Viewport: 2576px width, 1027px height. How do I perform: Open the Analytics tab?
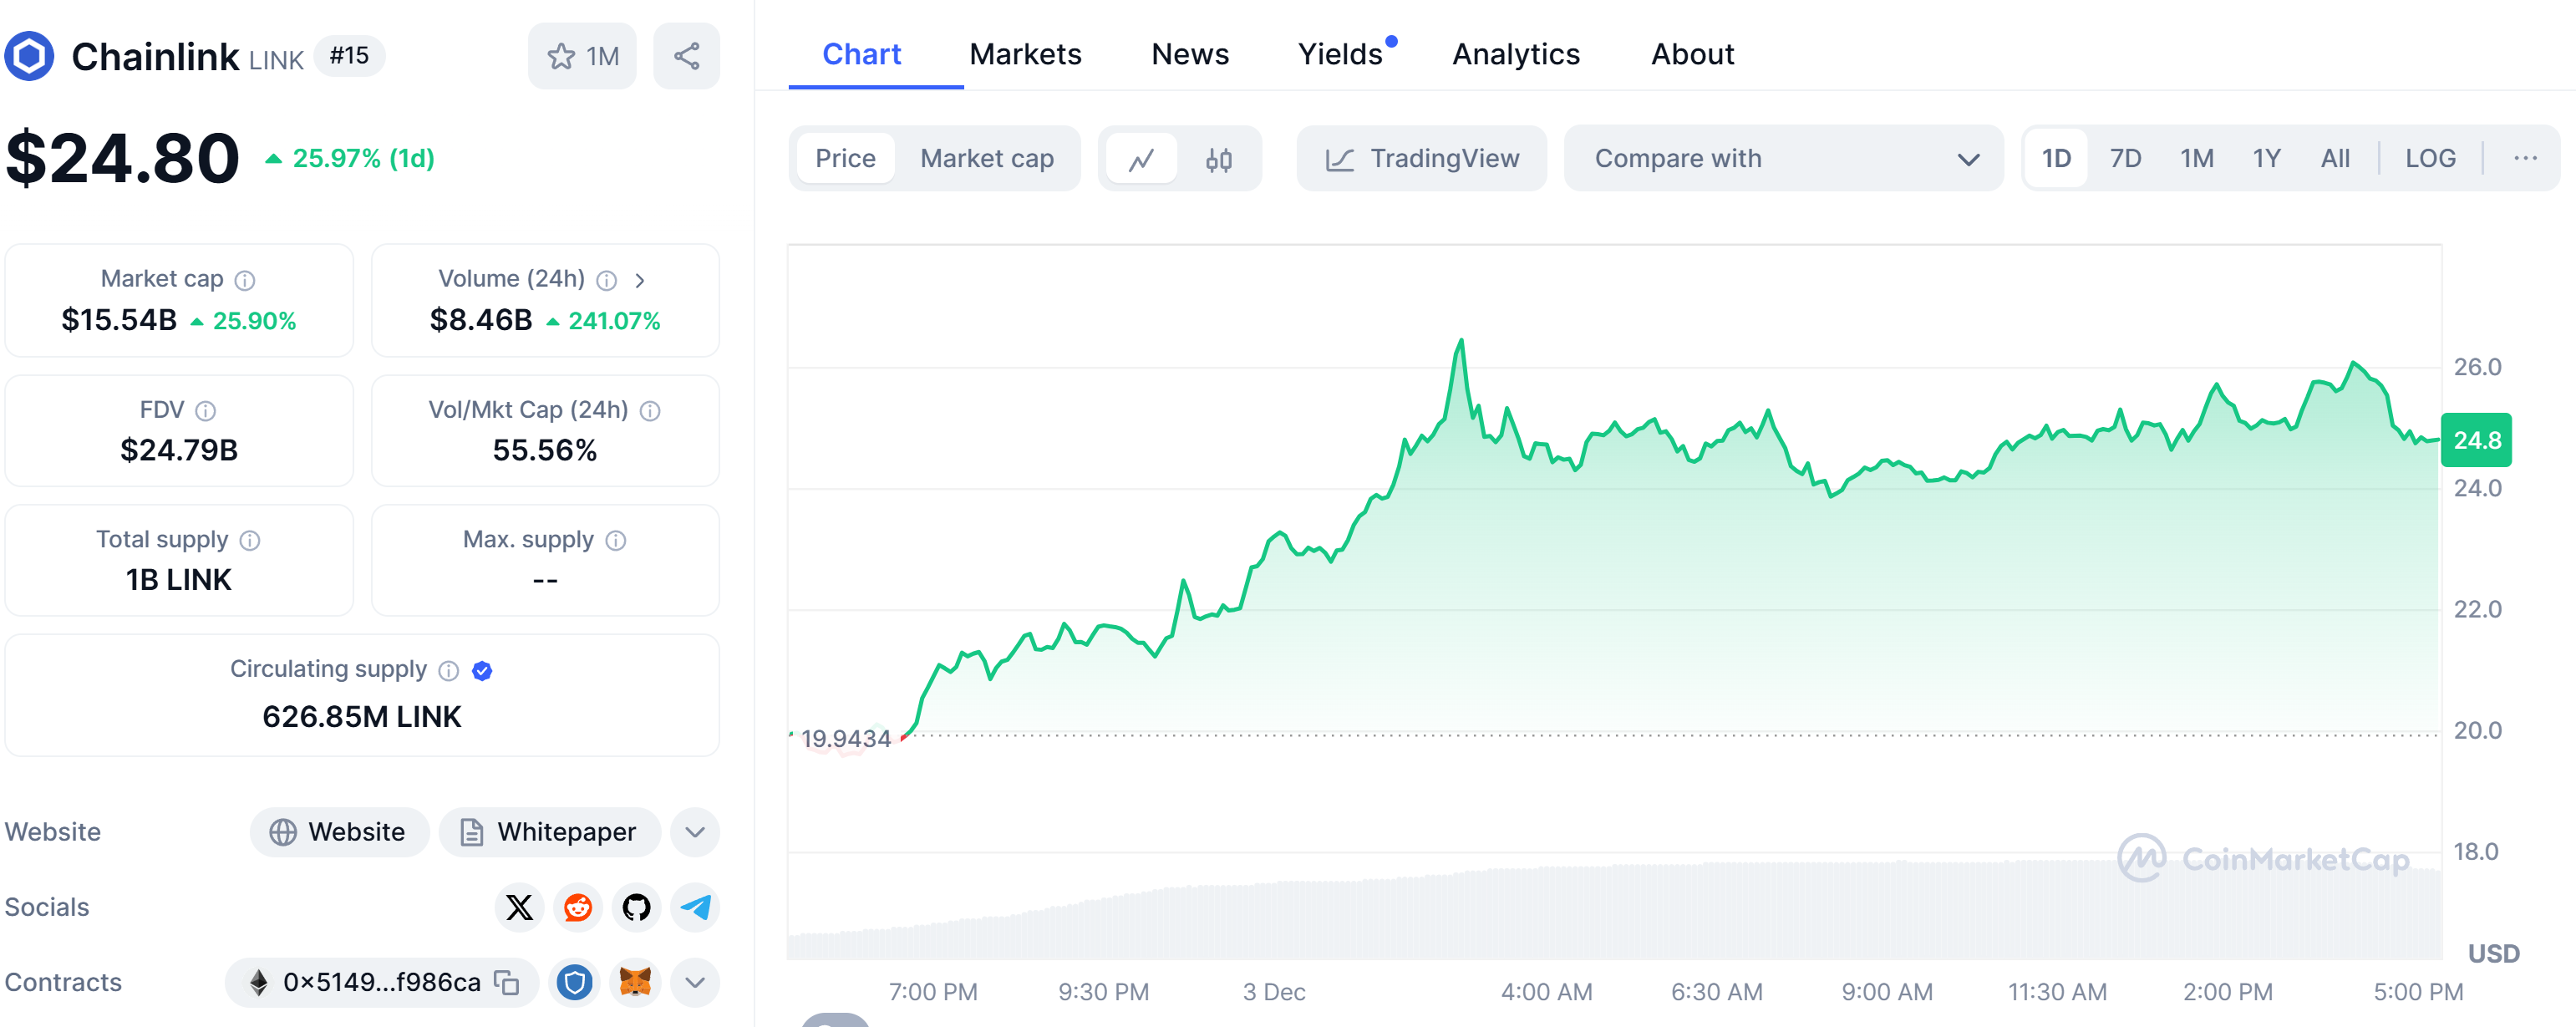[1515, 54]
